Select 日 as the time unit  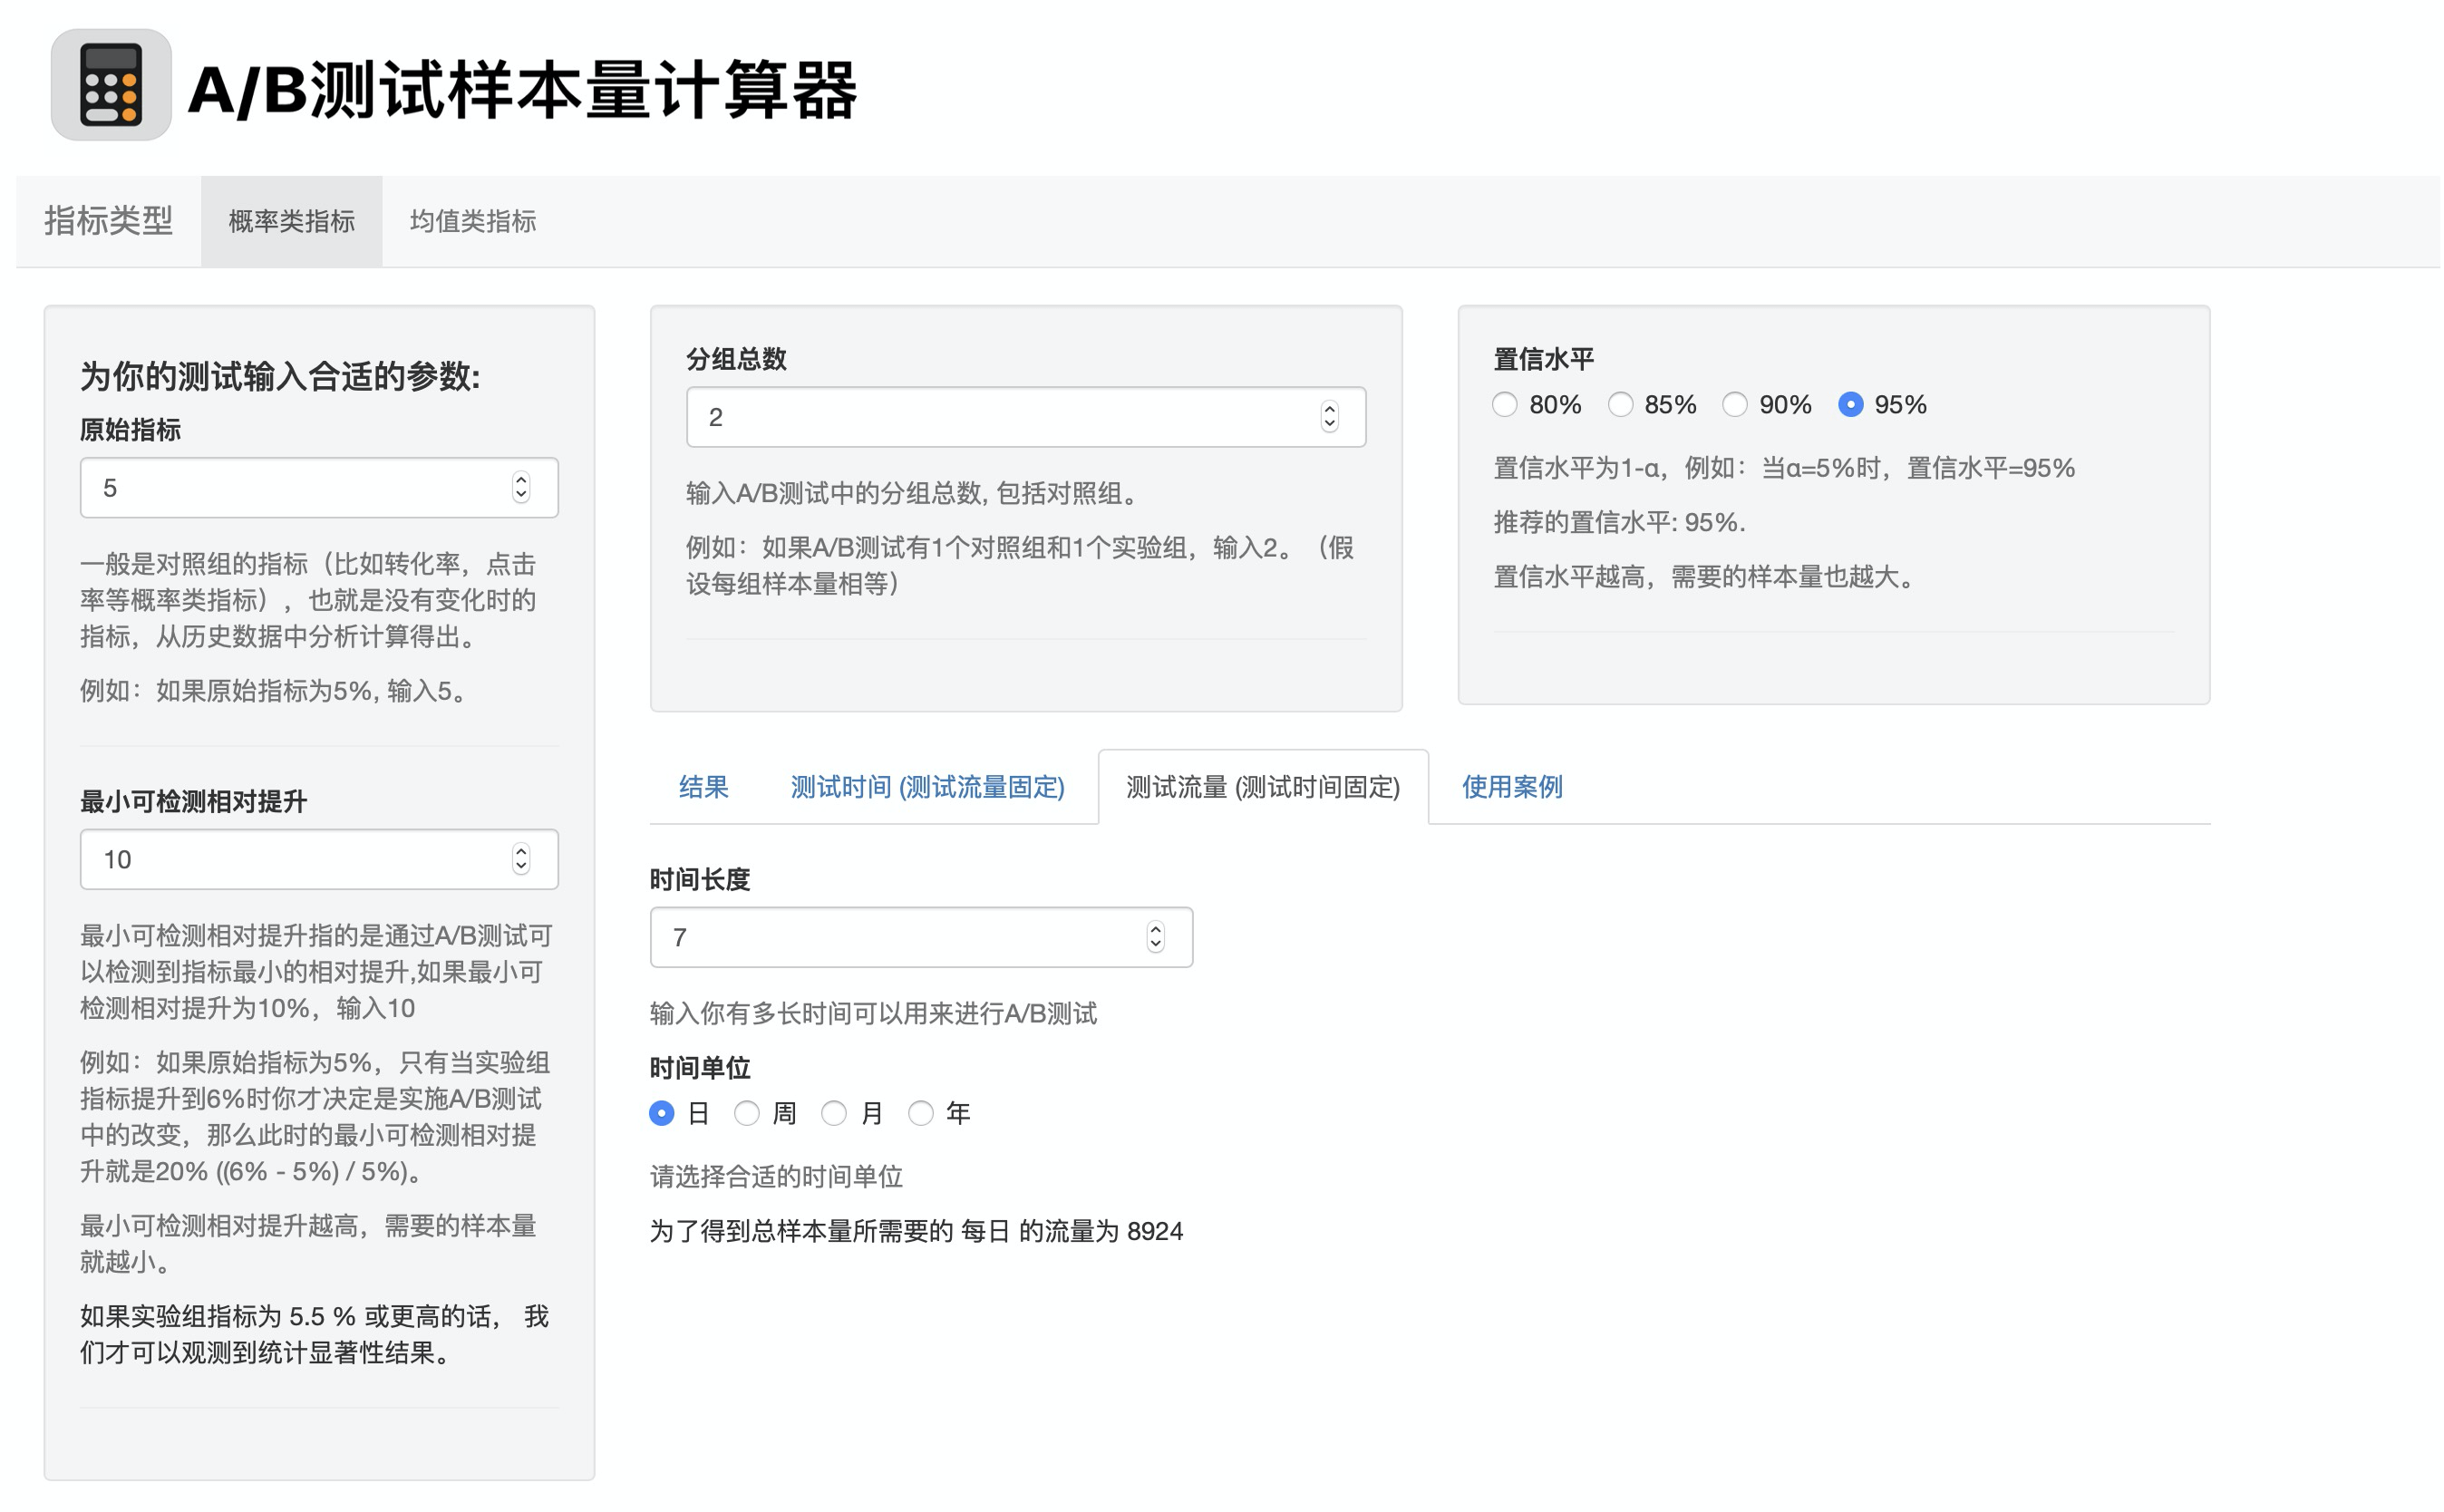click(x=661, y=1112)
